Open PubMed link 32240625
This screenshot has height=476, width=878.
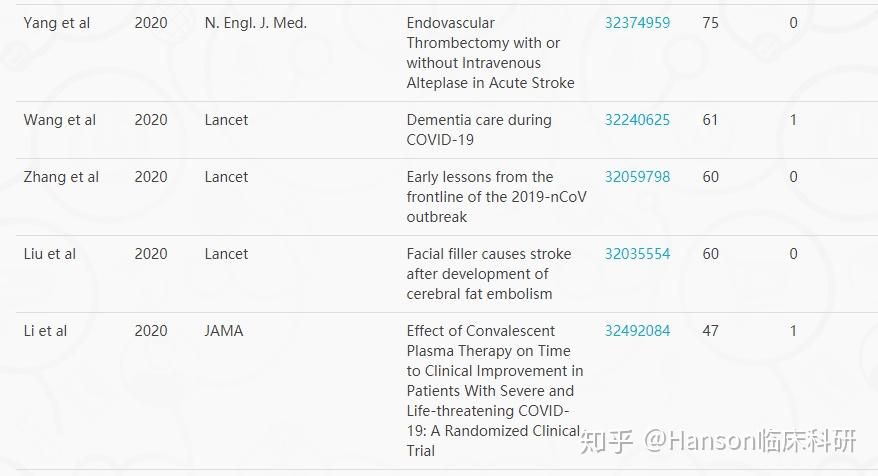click(637, 120)
